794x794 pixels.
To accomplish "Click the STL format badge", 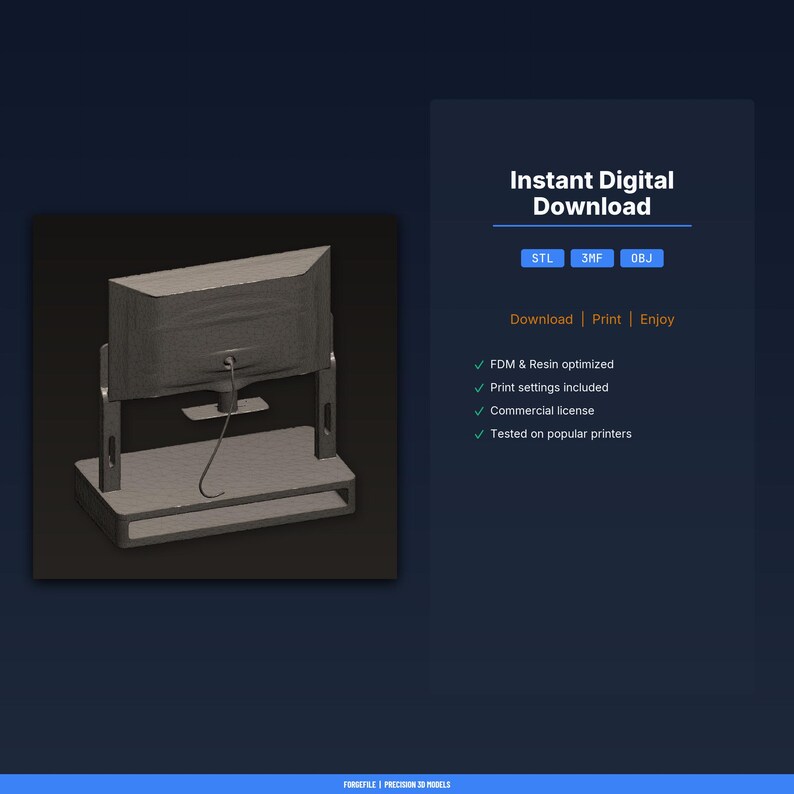I will pos(542,258).
